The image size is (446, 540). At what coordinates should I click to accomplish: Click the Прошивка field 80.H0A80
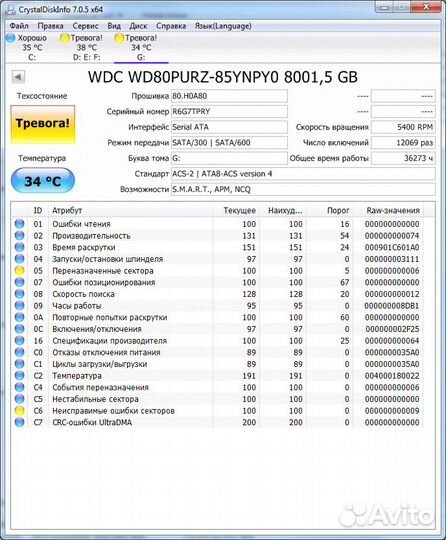coord(229,96)
